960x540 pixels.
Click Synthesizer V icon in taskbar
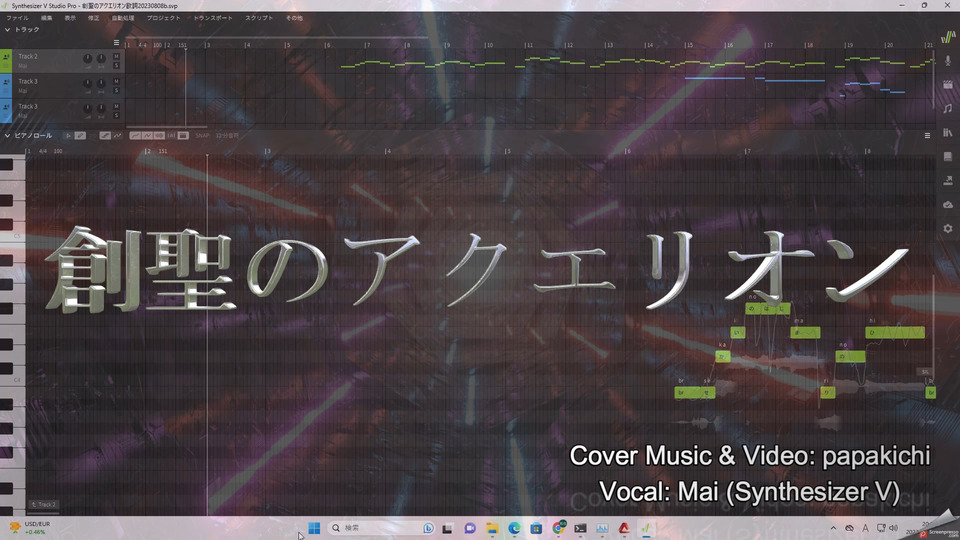click(647, 528)
